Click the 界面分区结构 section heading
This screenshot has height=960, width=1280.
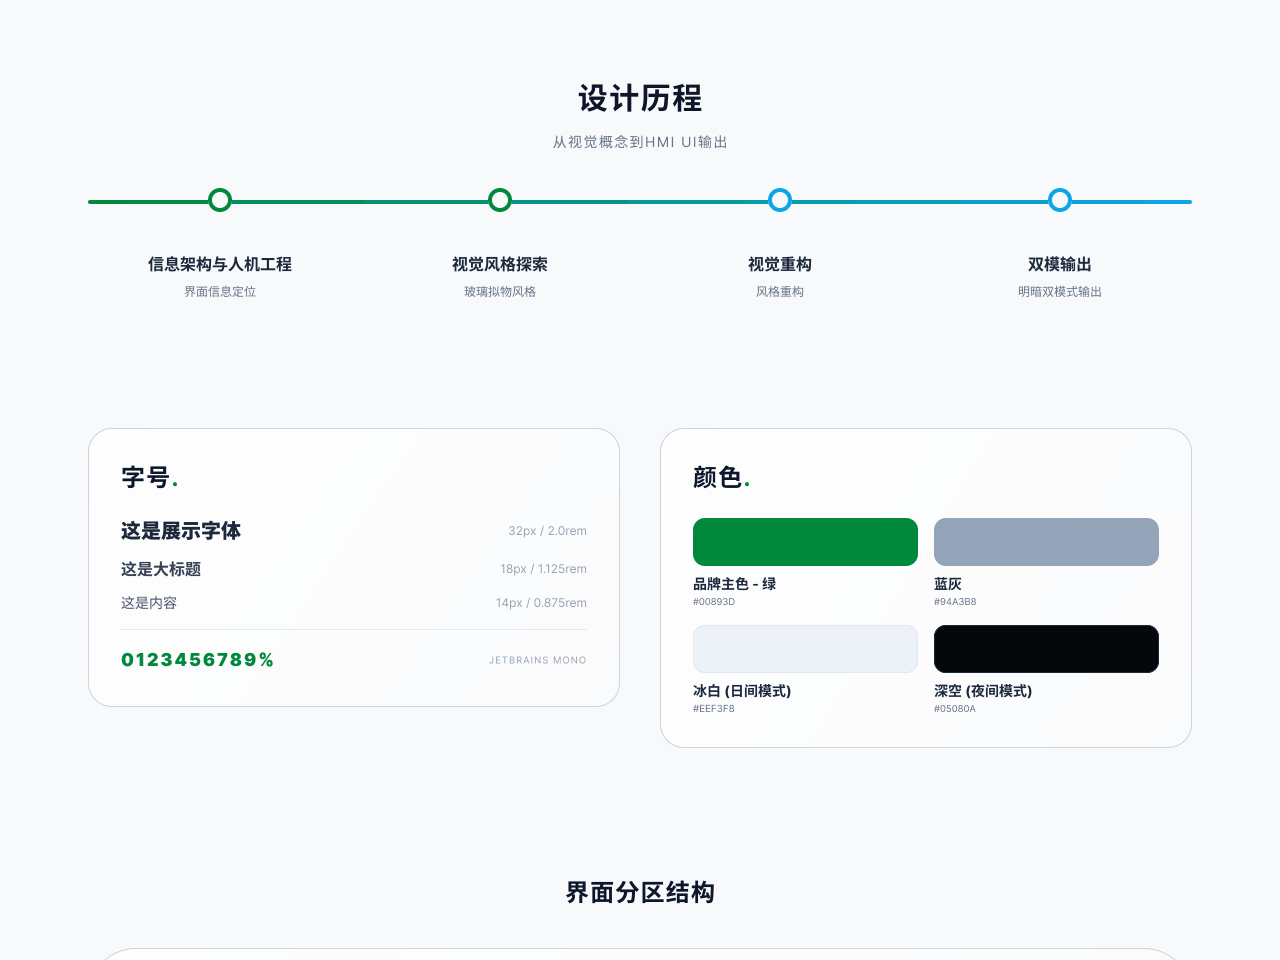640,892
